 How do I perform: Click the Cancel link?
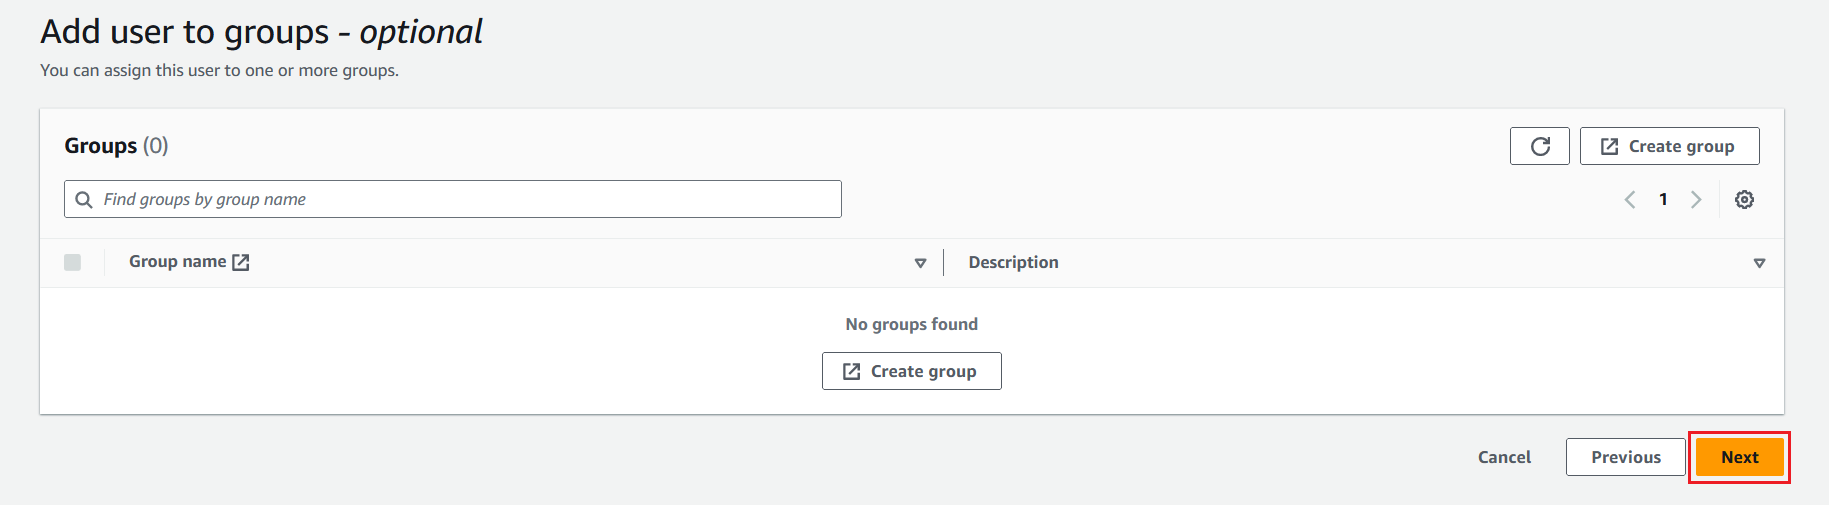pyautogui.click(x=1504, y=457)
